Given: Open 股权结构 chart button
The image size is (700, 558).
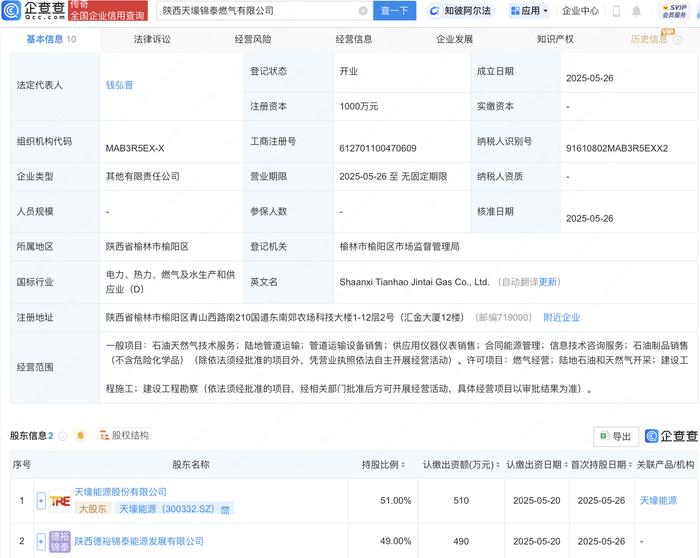Looking at the screenshot, I should pyautogui.click(x=124, y=435).
